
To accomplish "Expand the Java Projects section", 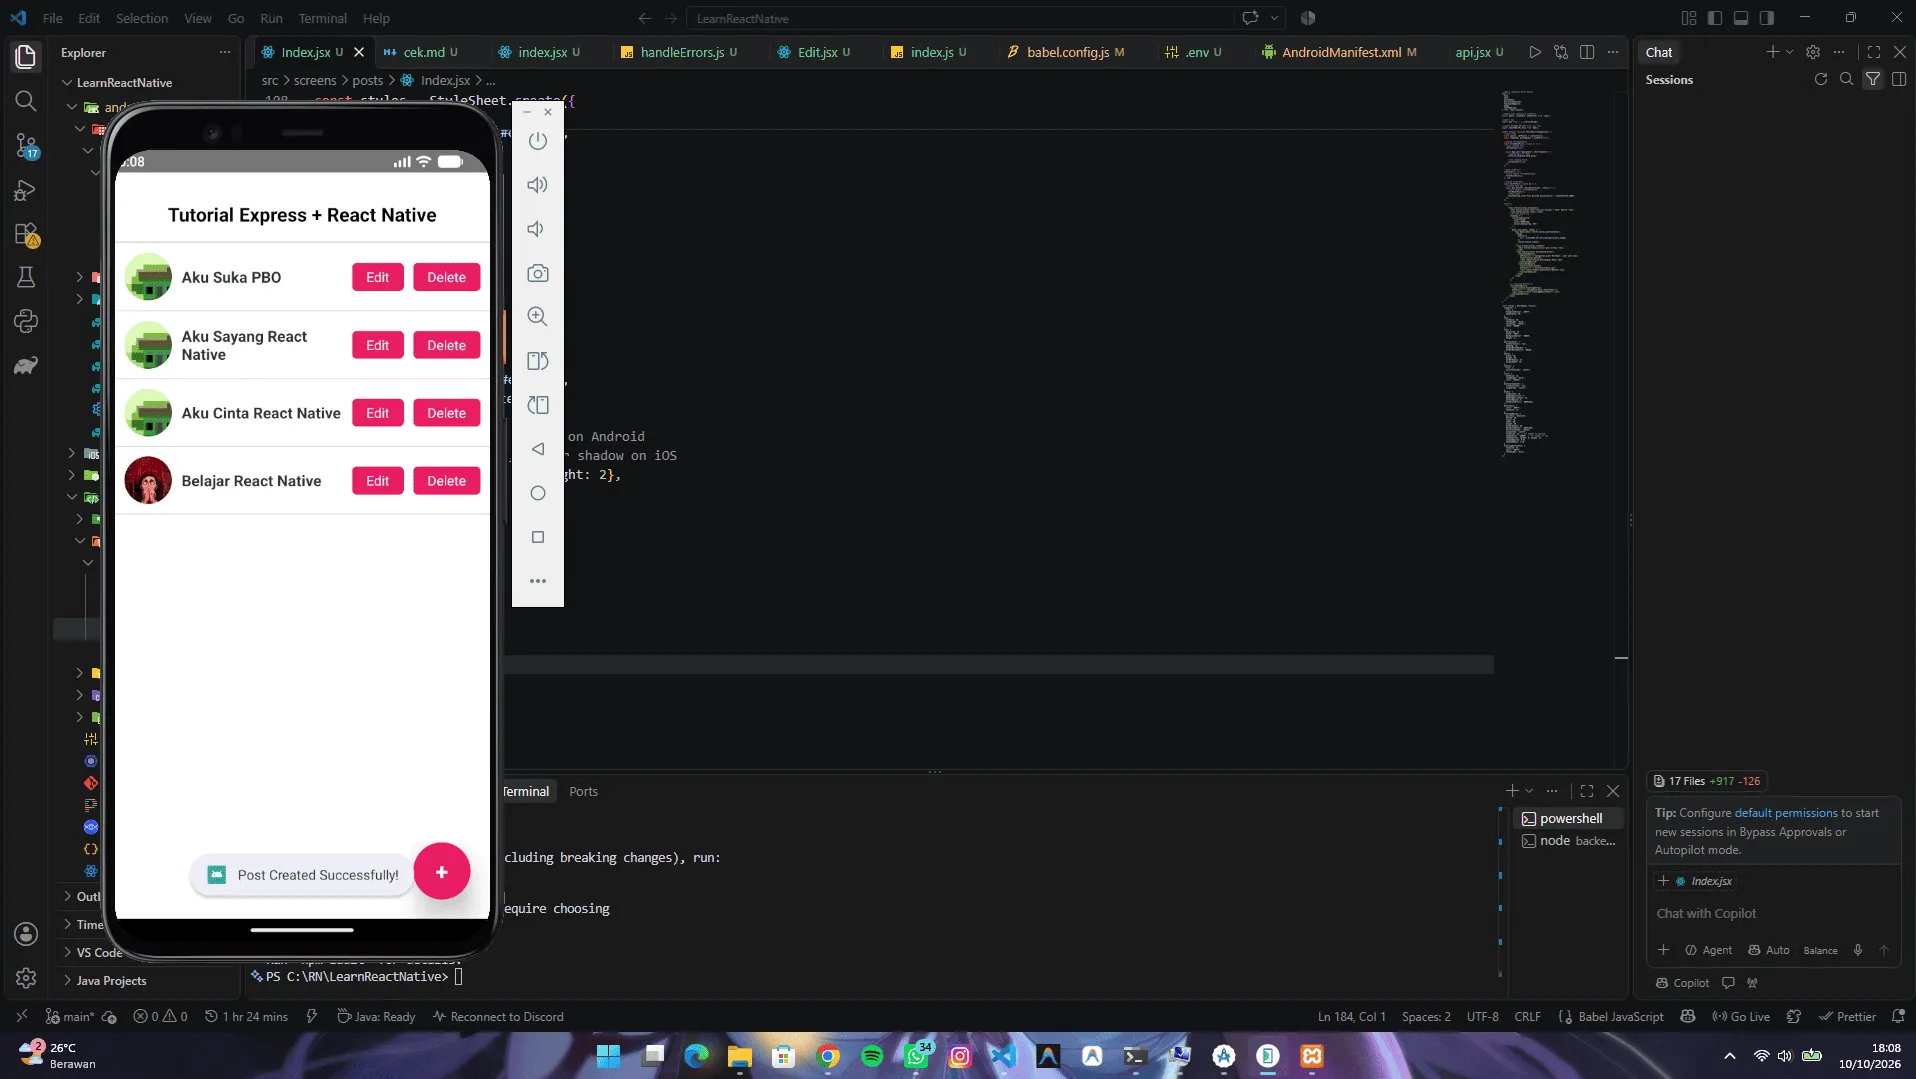I will pyautogui.click(x=111, y=981).
